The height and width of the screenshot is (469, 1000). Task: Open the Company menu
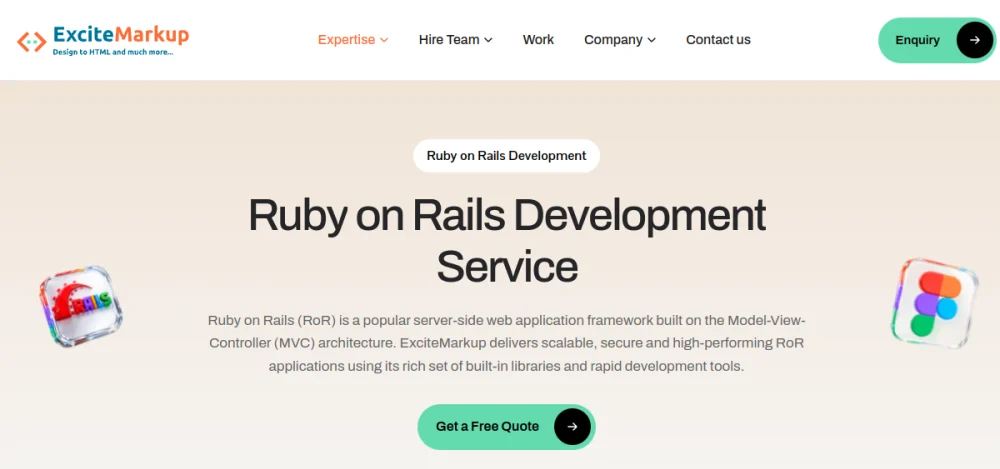point(620,40)
